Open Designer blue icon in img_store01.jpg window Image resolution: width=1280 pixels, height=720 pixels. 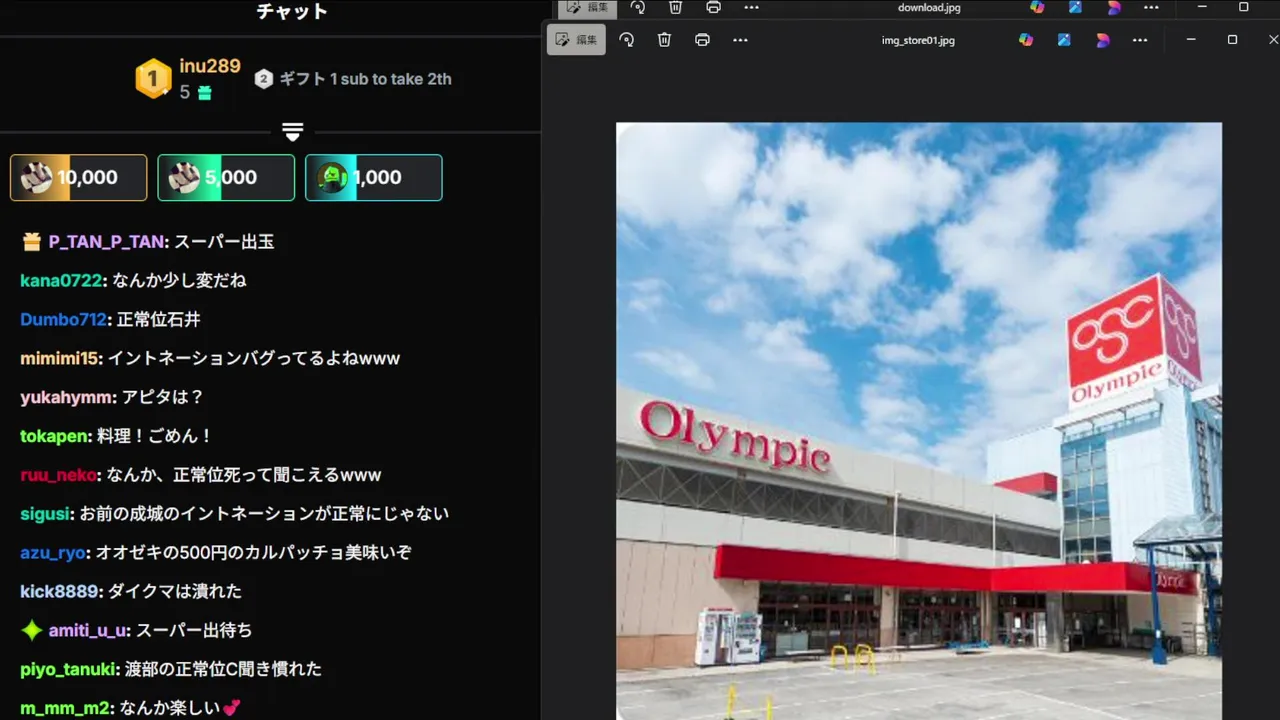(1064, 40)
